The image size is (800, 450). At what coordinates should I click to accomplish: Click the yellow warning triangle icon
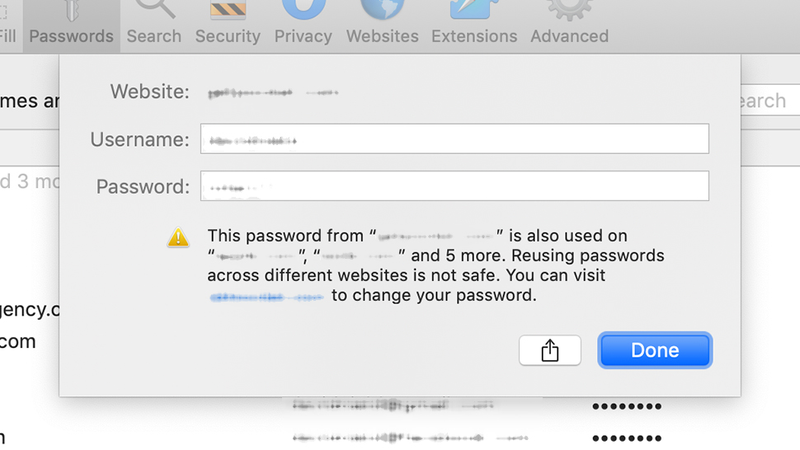[178, 237]
